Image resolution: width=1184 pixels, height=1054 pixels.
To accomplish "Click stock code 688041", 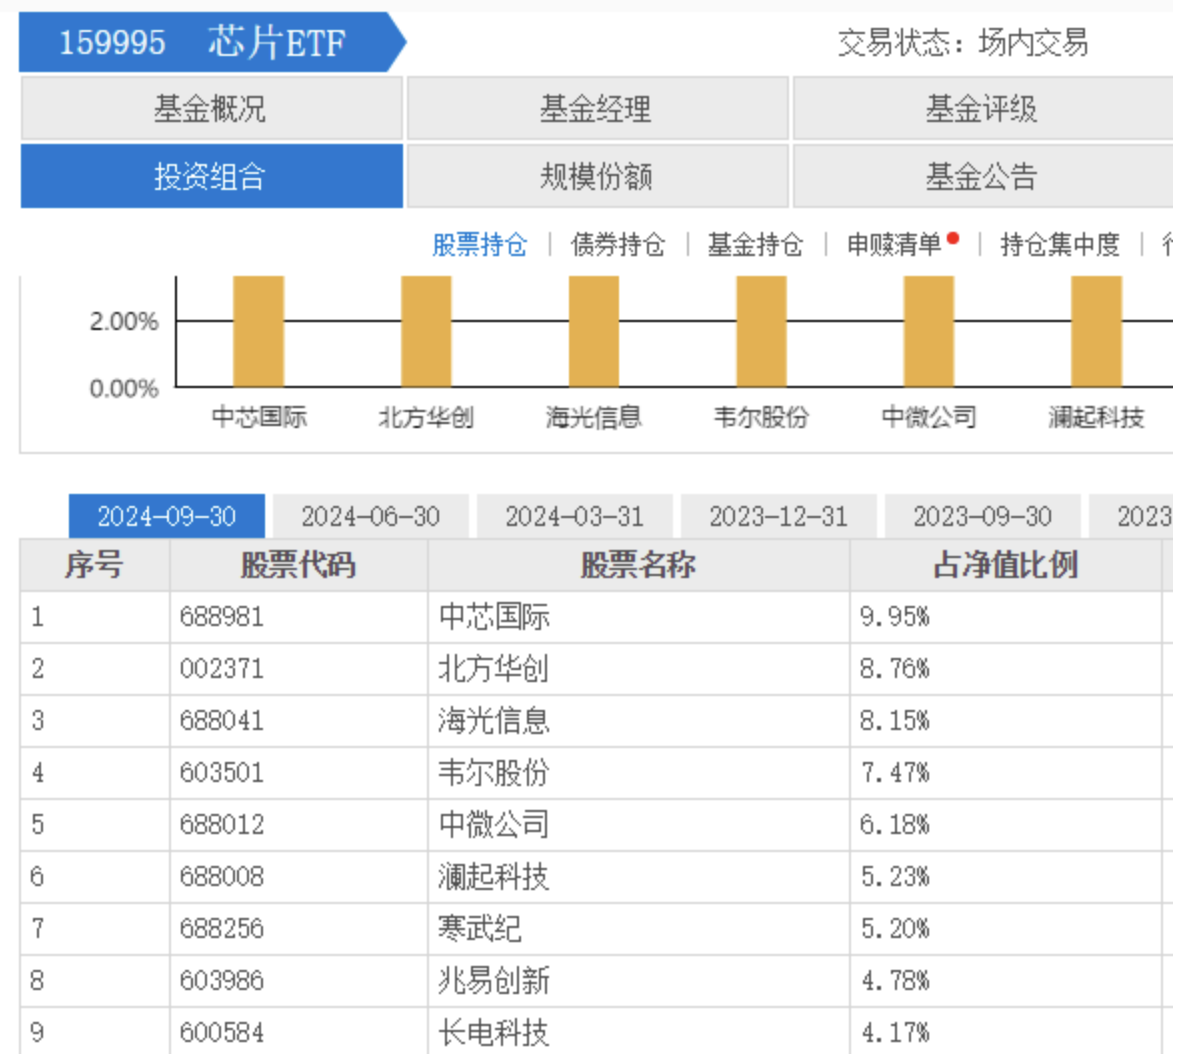I will [222, 721].
